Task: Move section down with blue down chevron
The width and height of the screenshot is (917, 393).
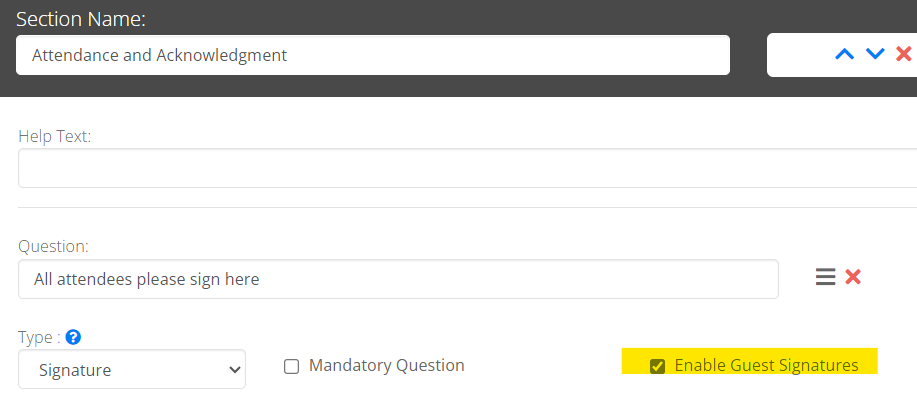Action: (875, 54)
